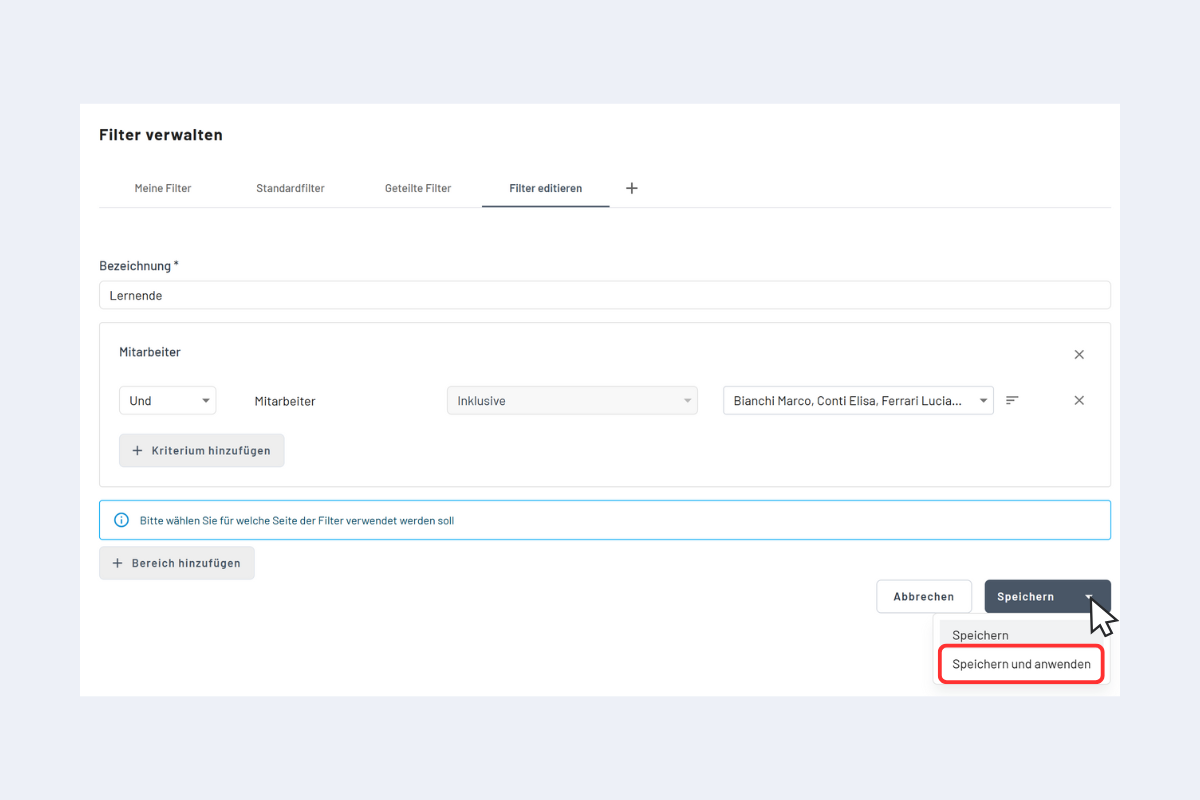
Task: Click the plus icon to add a new filter tab
Action: tap(631, 187)
